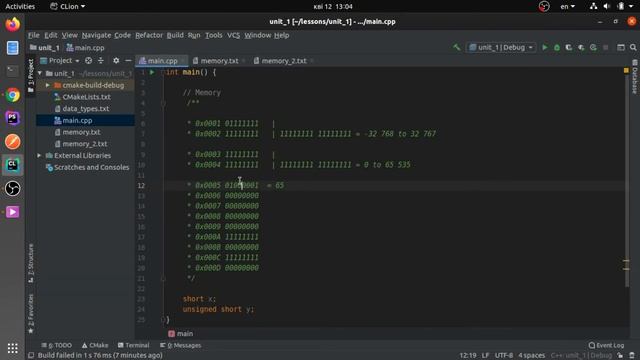The height and width of the screenshot is (360, 640).
Task: Open the VCS menu
Action: (x=233, y=35)
